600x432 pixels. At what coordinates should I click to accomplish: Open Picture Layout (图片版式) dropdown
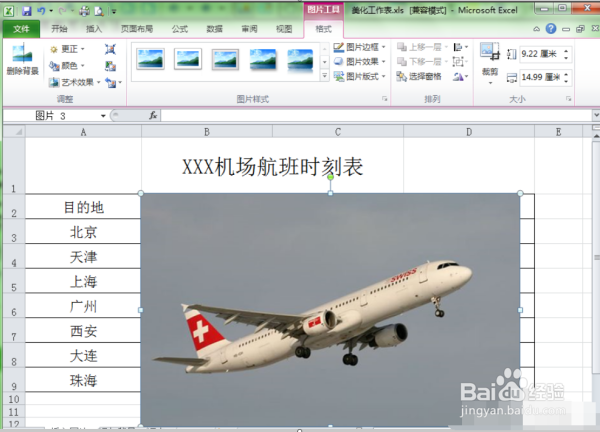click(359, 77)
